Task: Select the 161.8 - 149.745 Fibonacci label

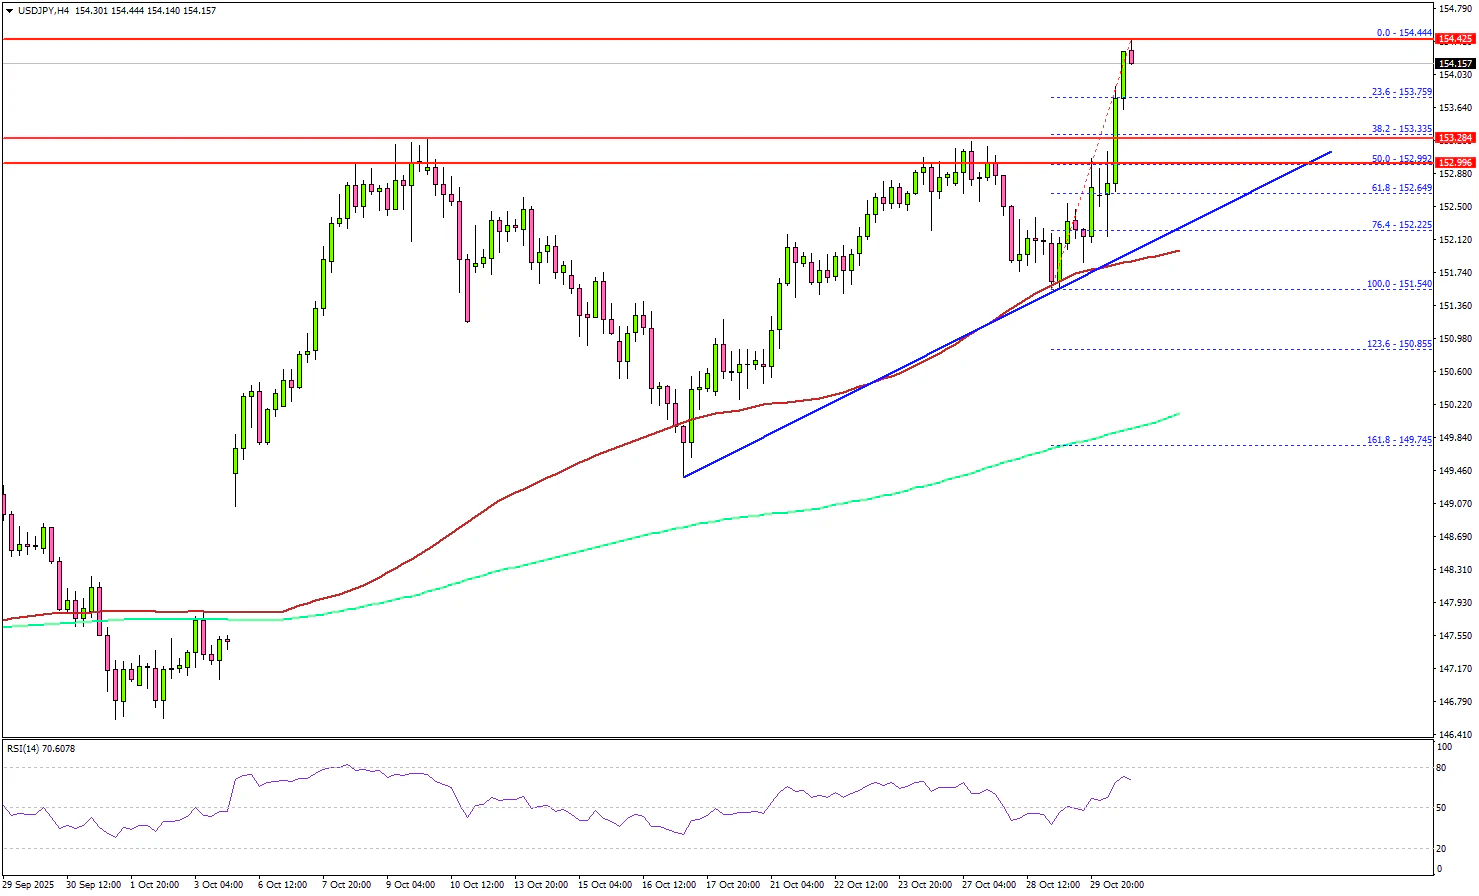Action: [x=1399, y=440]
